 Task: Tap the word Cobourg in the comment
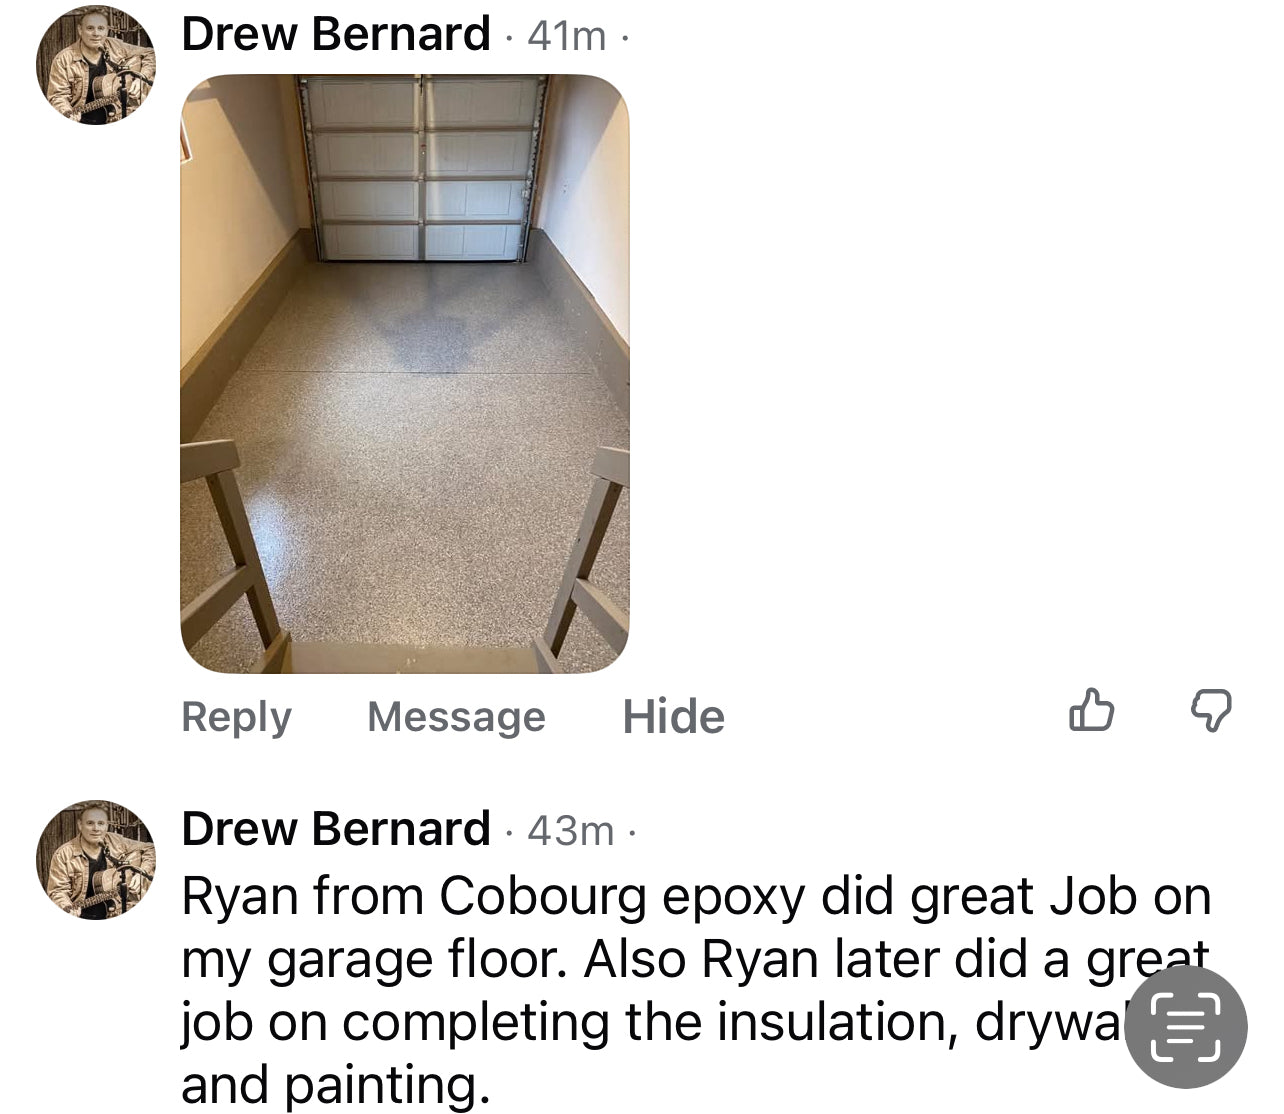pyautogui.click(x=543, y=897)
